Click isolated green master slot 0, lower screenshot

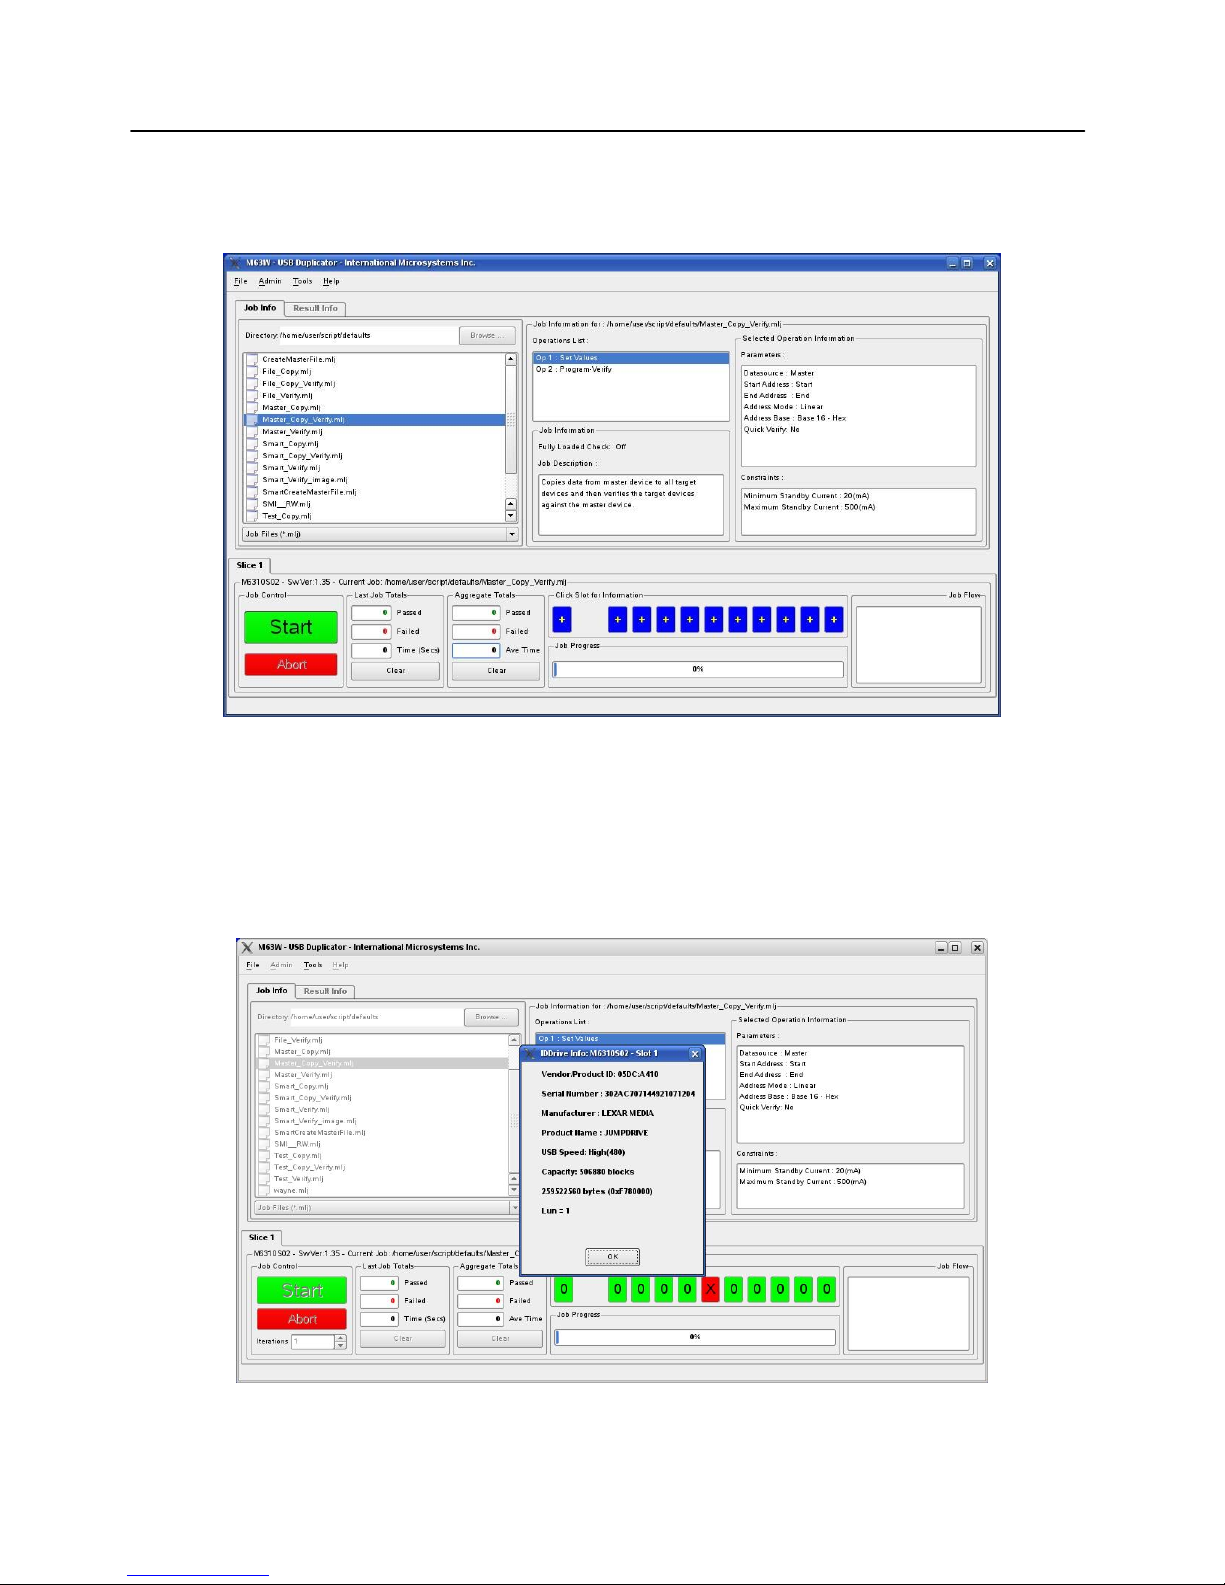point(565,1289)
